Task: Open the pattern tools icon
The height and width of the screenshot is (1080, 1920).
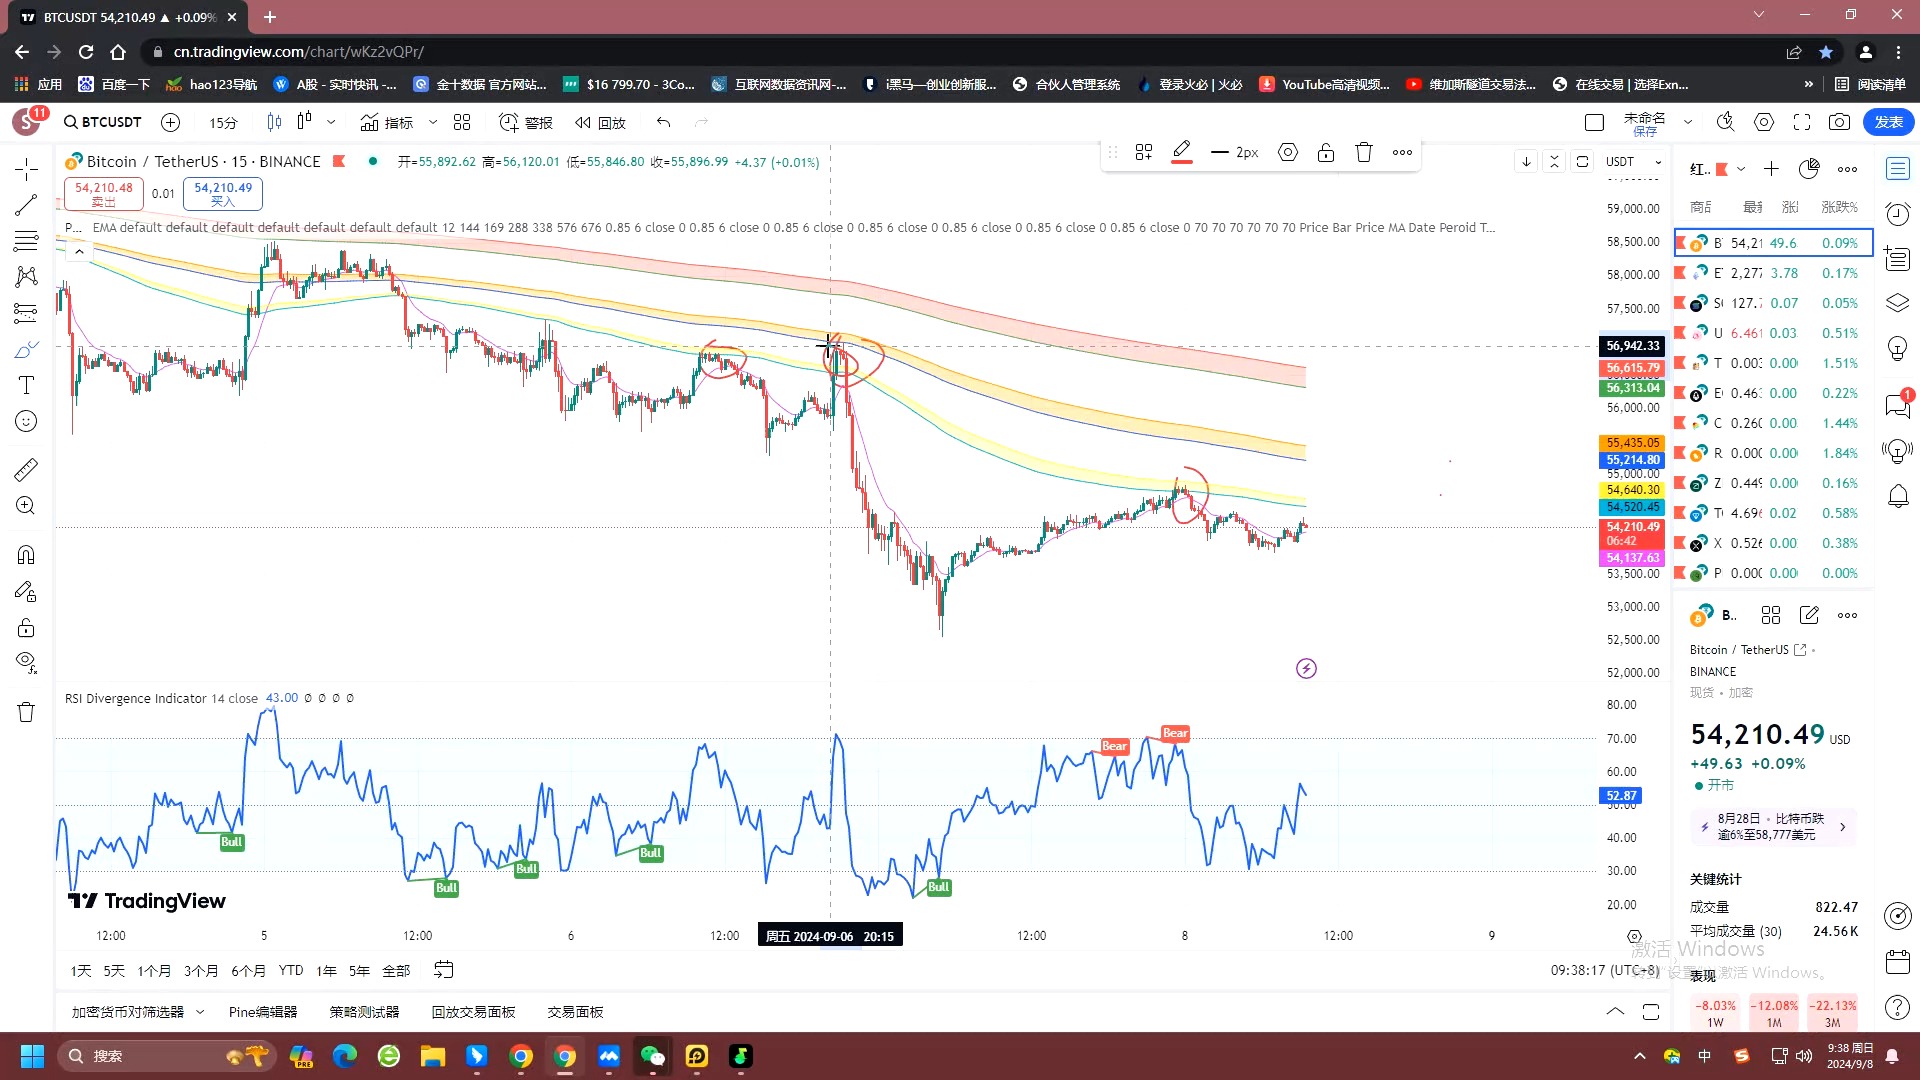Action: click(x=27, y=277)
